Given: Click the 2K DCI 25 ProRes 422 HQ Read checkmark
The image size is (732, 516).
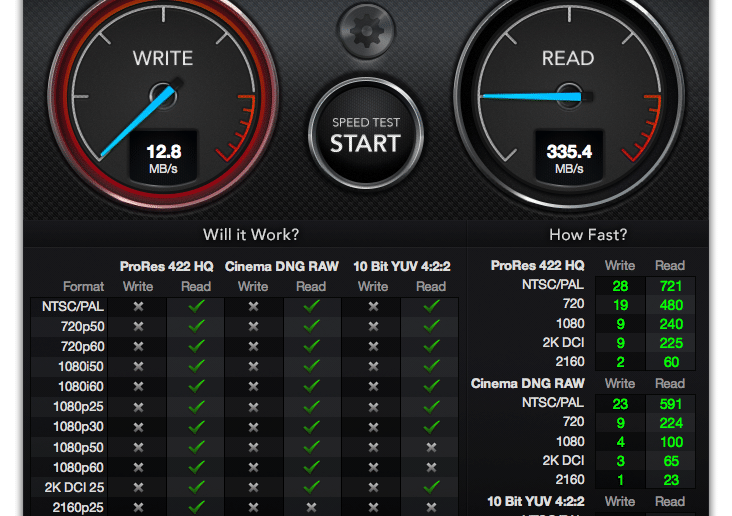Looking at the screenshot, I should [x=197, y=487].
